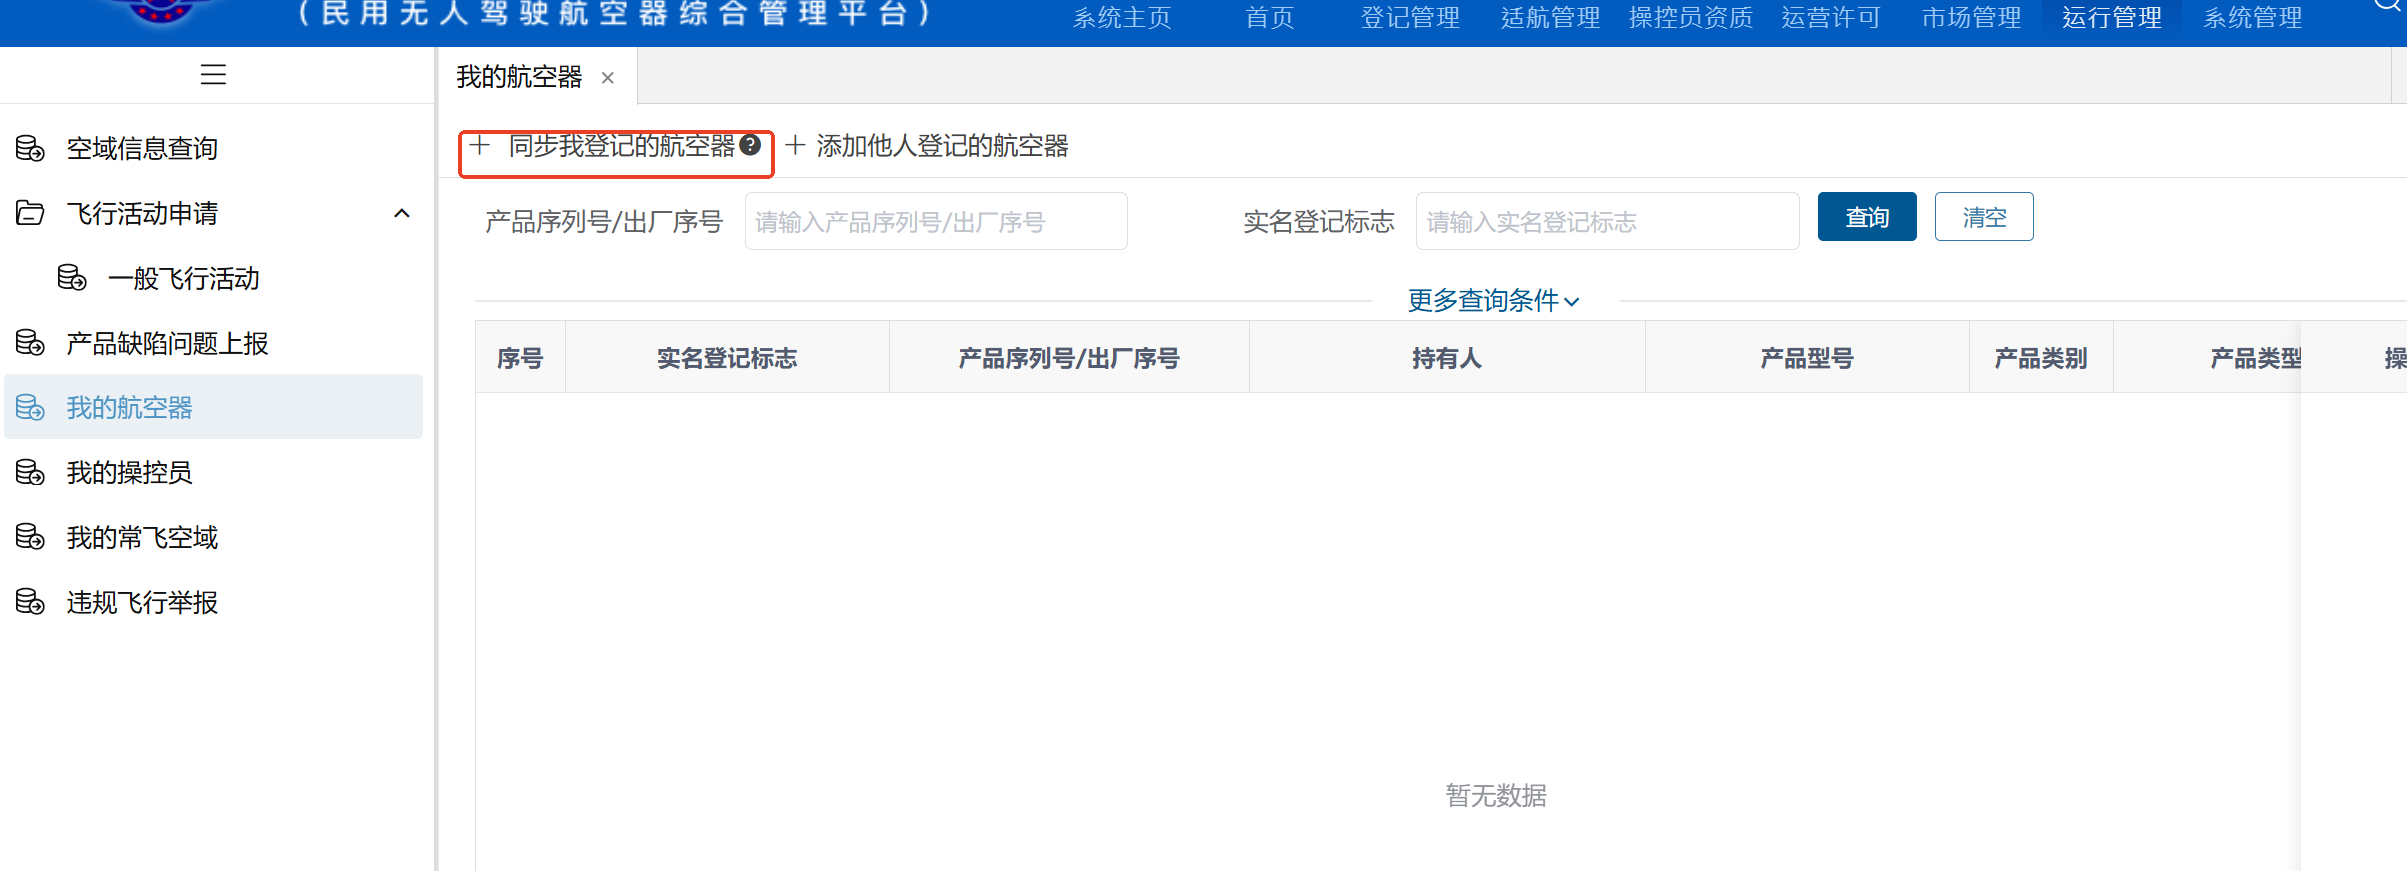
Task: Focus the 实名登记标志 input field
Action: 1607,221
